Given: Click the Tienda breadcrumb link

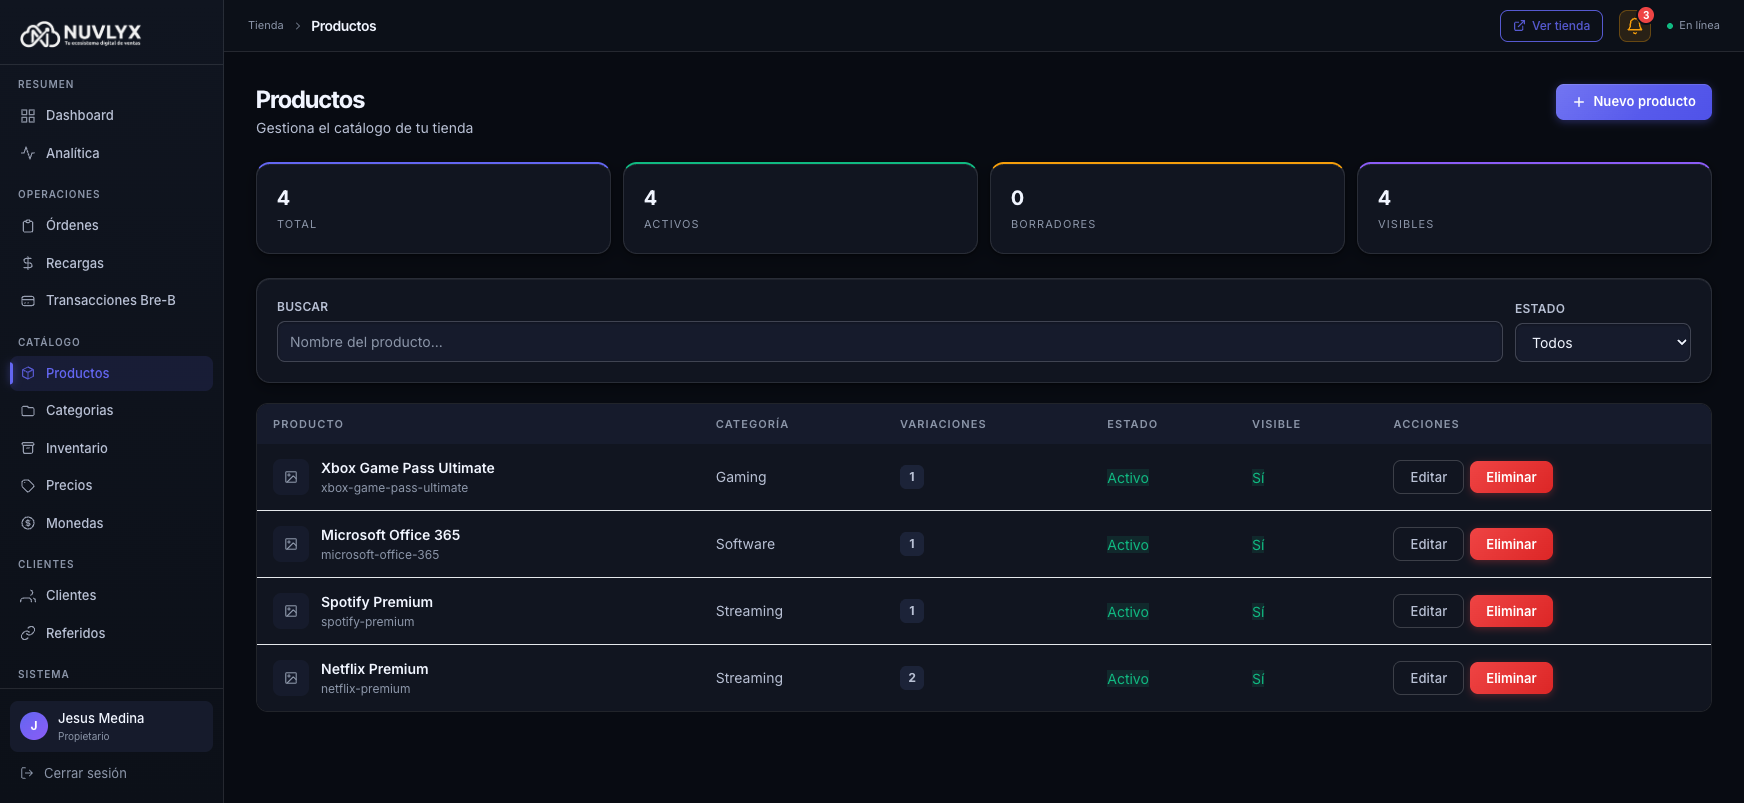Looking at the screenshot, I should point(265,26).
